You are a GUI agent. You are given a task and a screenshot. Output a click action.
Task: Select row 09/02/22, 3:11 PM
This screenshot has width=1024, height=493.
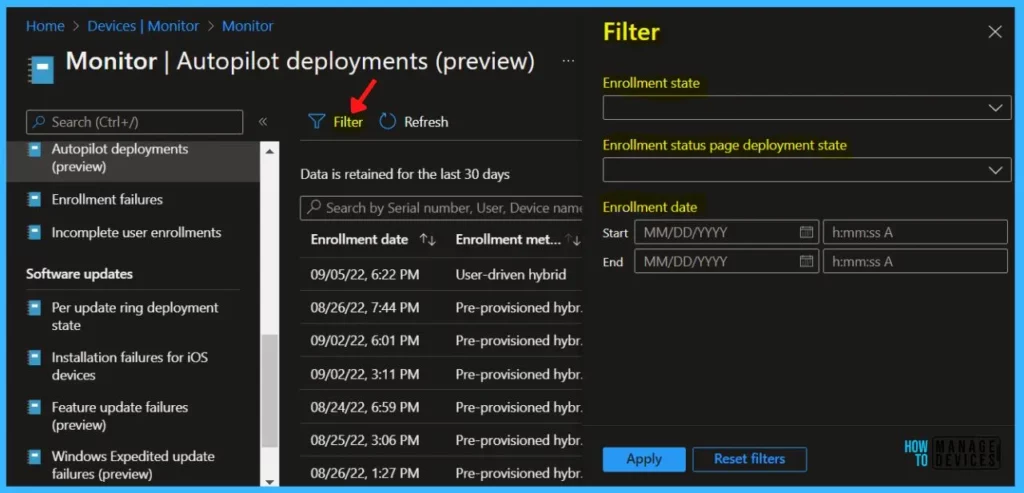[x=441, y=374]
